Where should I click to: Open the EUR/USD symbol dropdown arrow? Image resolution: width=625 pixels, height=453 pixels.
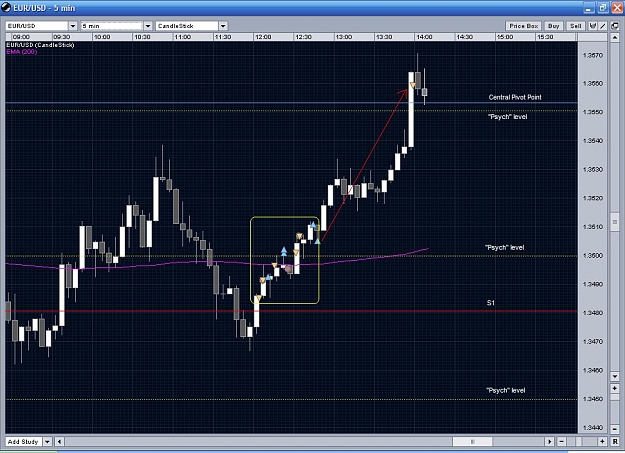tap(73, 26)
